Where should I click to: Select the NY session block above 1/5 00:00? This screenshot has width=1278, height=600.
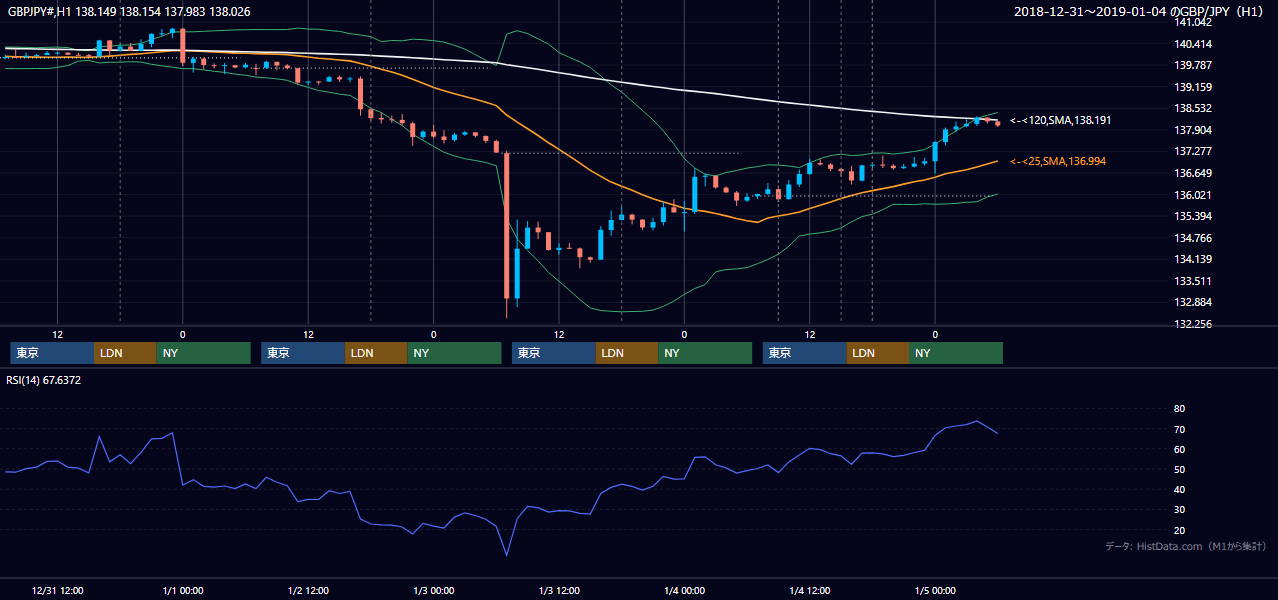click(x=956, y=353)
